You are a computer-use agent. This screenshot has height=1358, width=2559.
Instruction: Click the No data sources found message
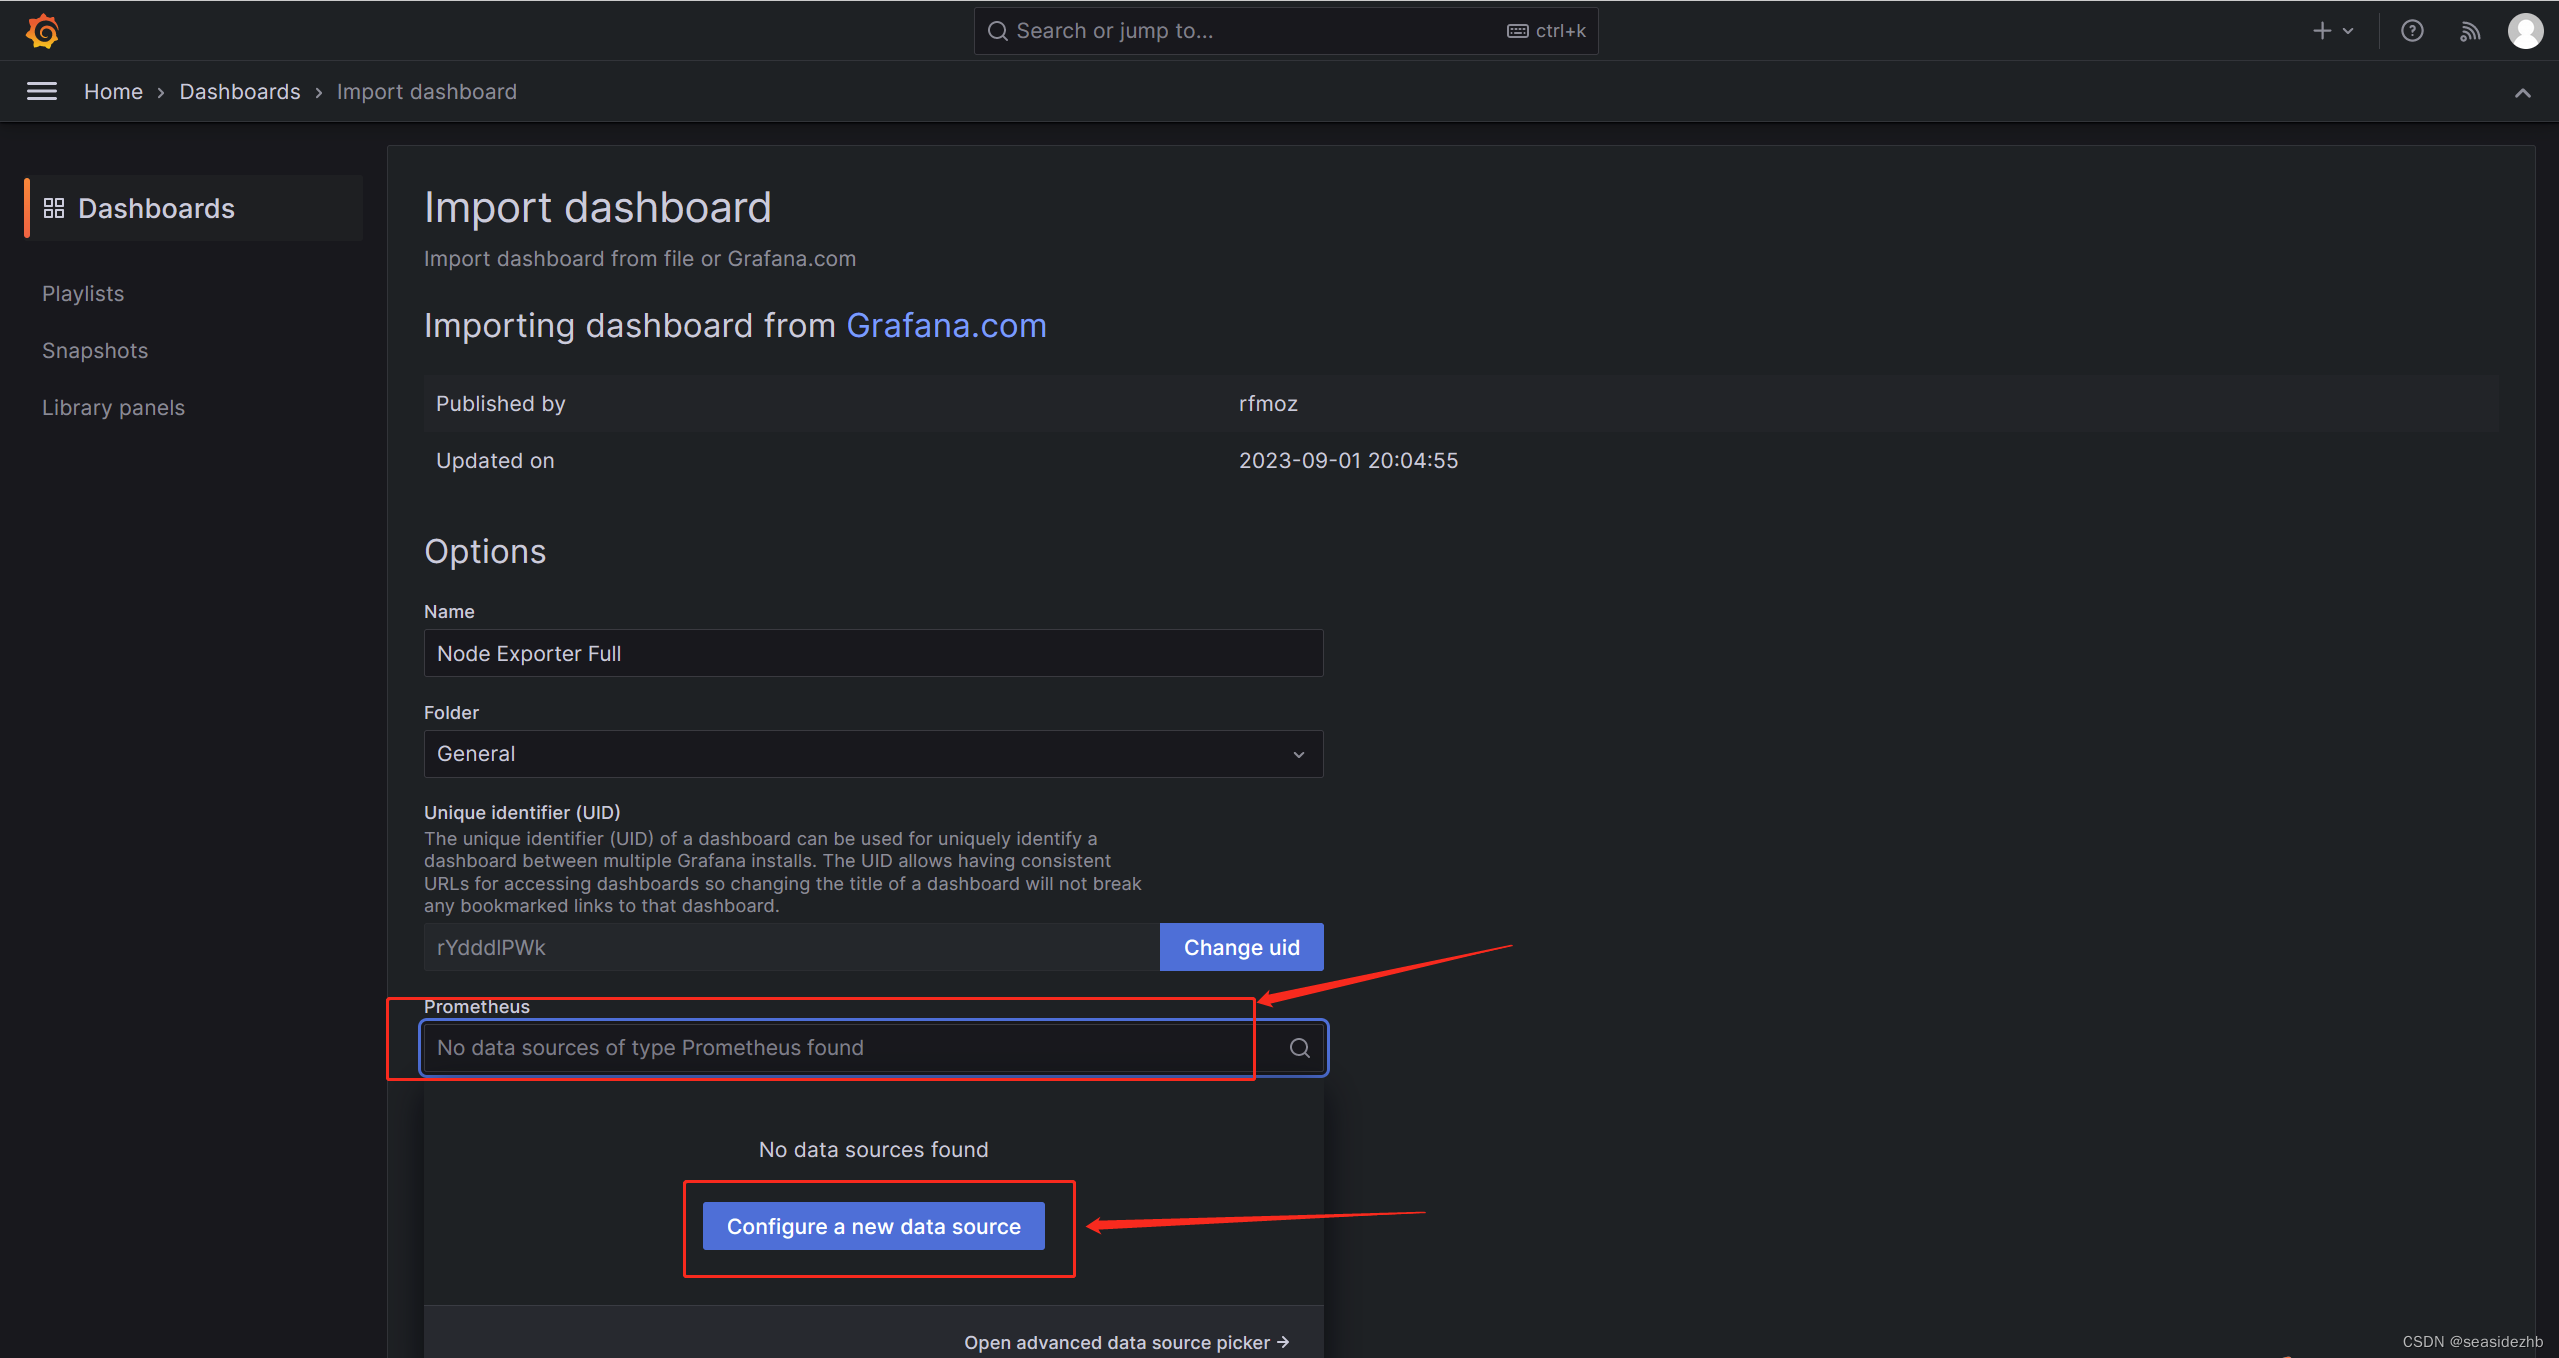pyautogui.click(x=873, y=1150)
